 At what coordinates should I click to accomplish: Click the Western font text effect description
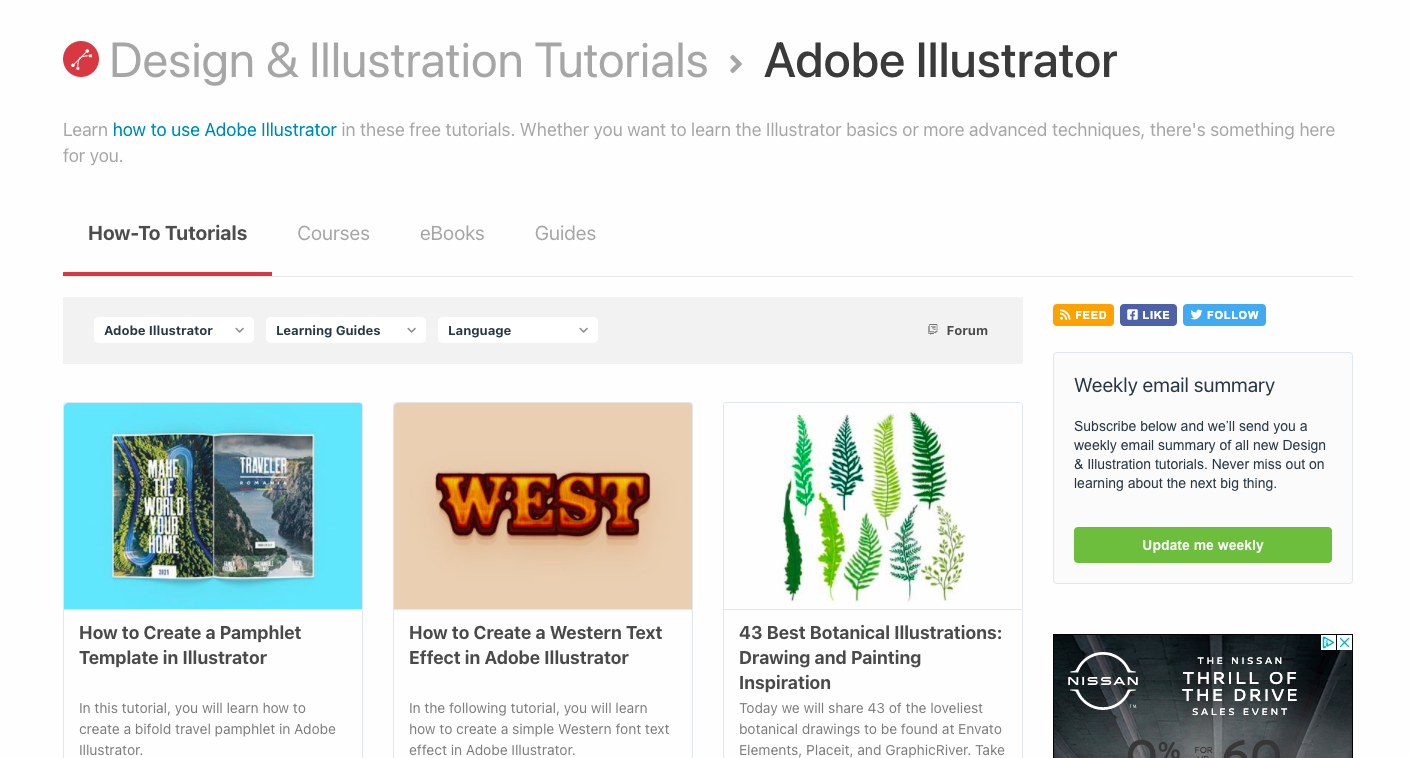click(539, 729)
